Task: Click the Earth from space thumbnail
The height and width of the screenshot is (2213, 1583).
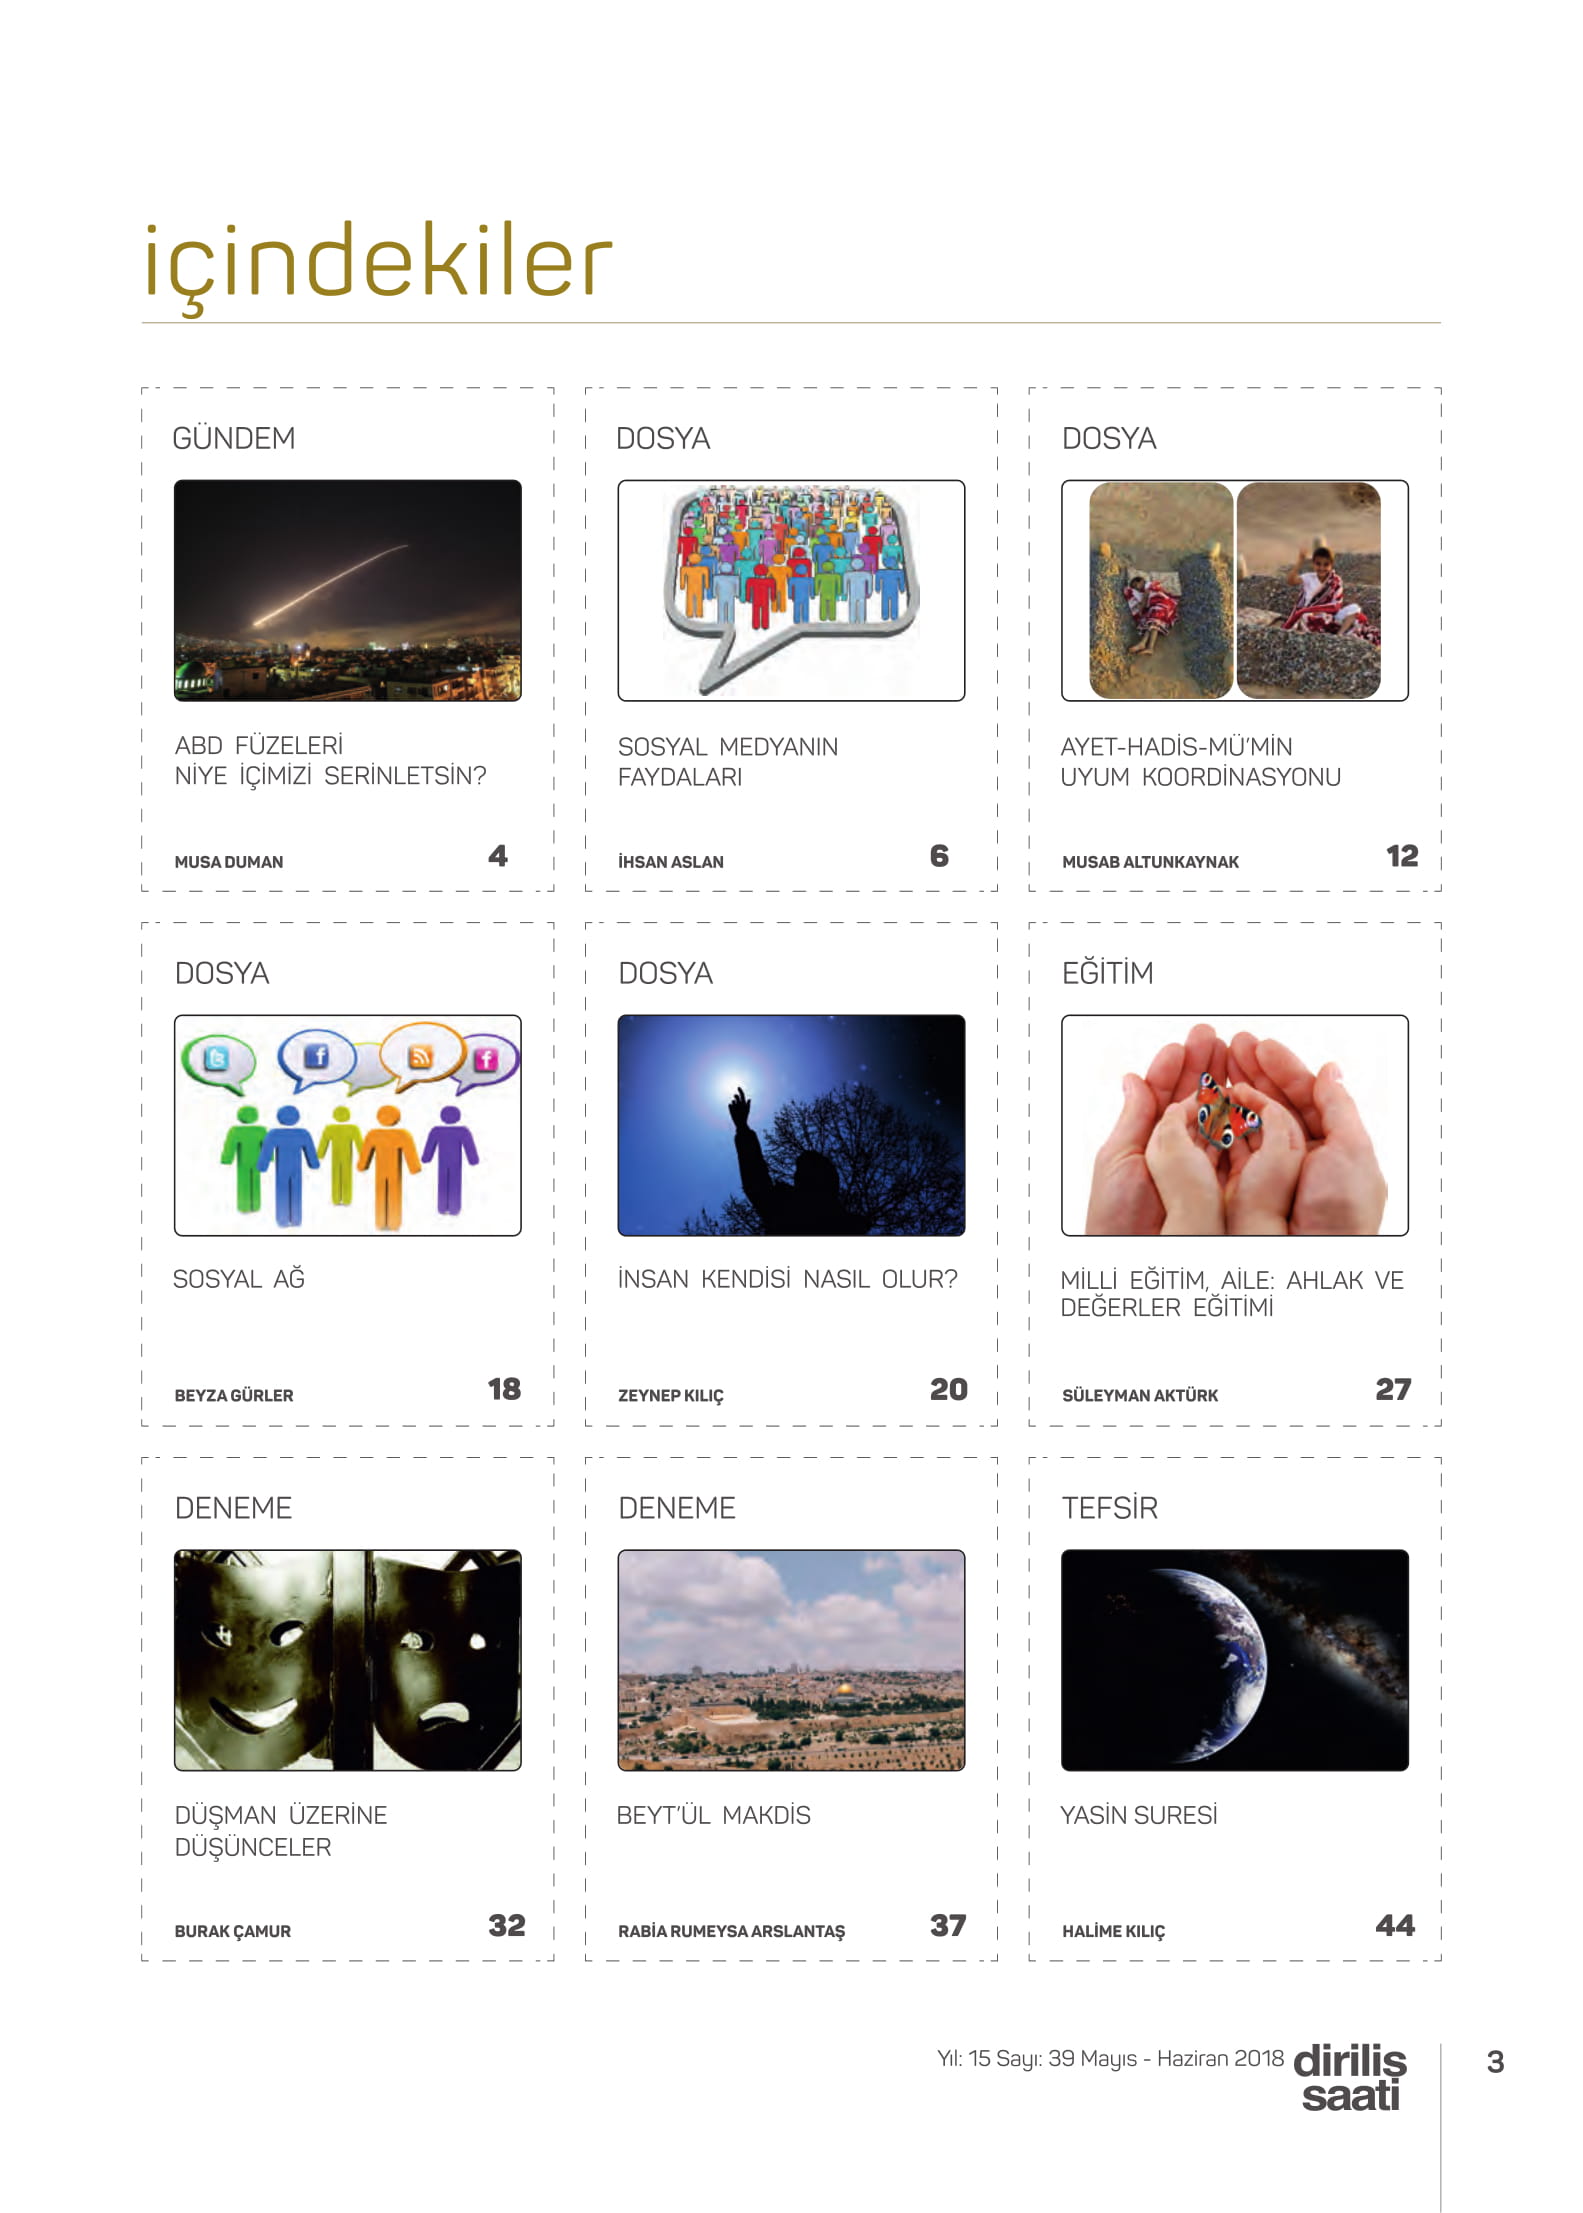Action: [x=1234, y=1660]
